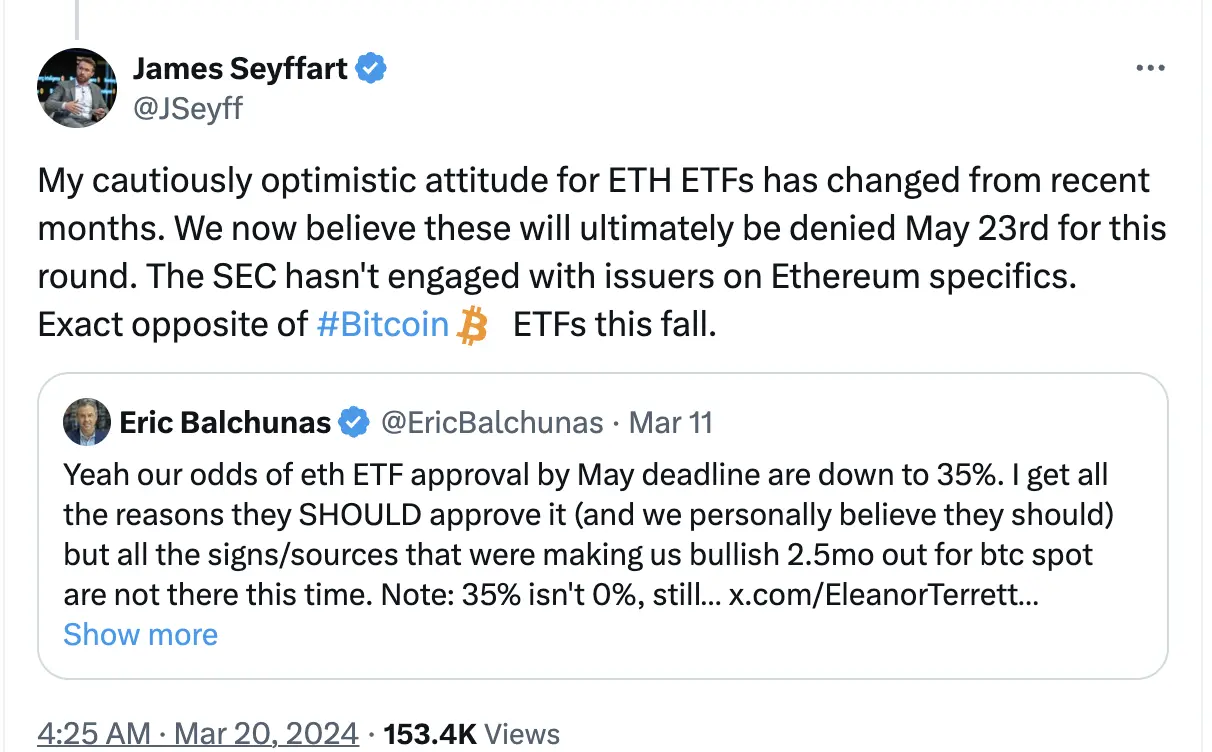Click the 153.4K views count
The width and height of the screenshot is (1212, 752).
(425, 733)
